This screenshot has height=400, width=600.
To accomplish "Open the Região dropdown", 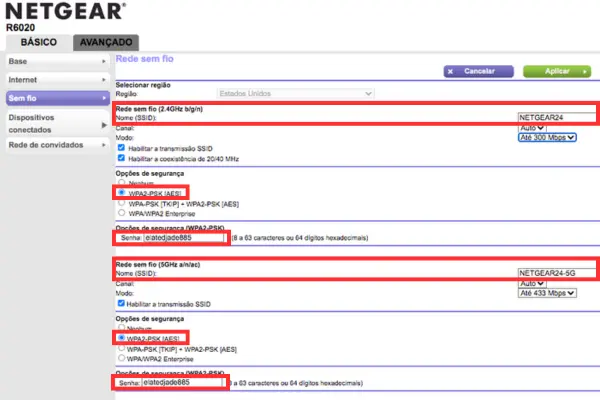I will pos(295,93).
